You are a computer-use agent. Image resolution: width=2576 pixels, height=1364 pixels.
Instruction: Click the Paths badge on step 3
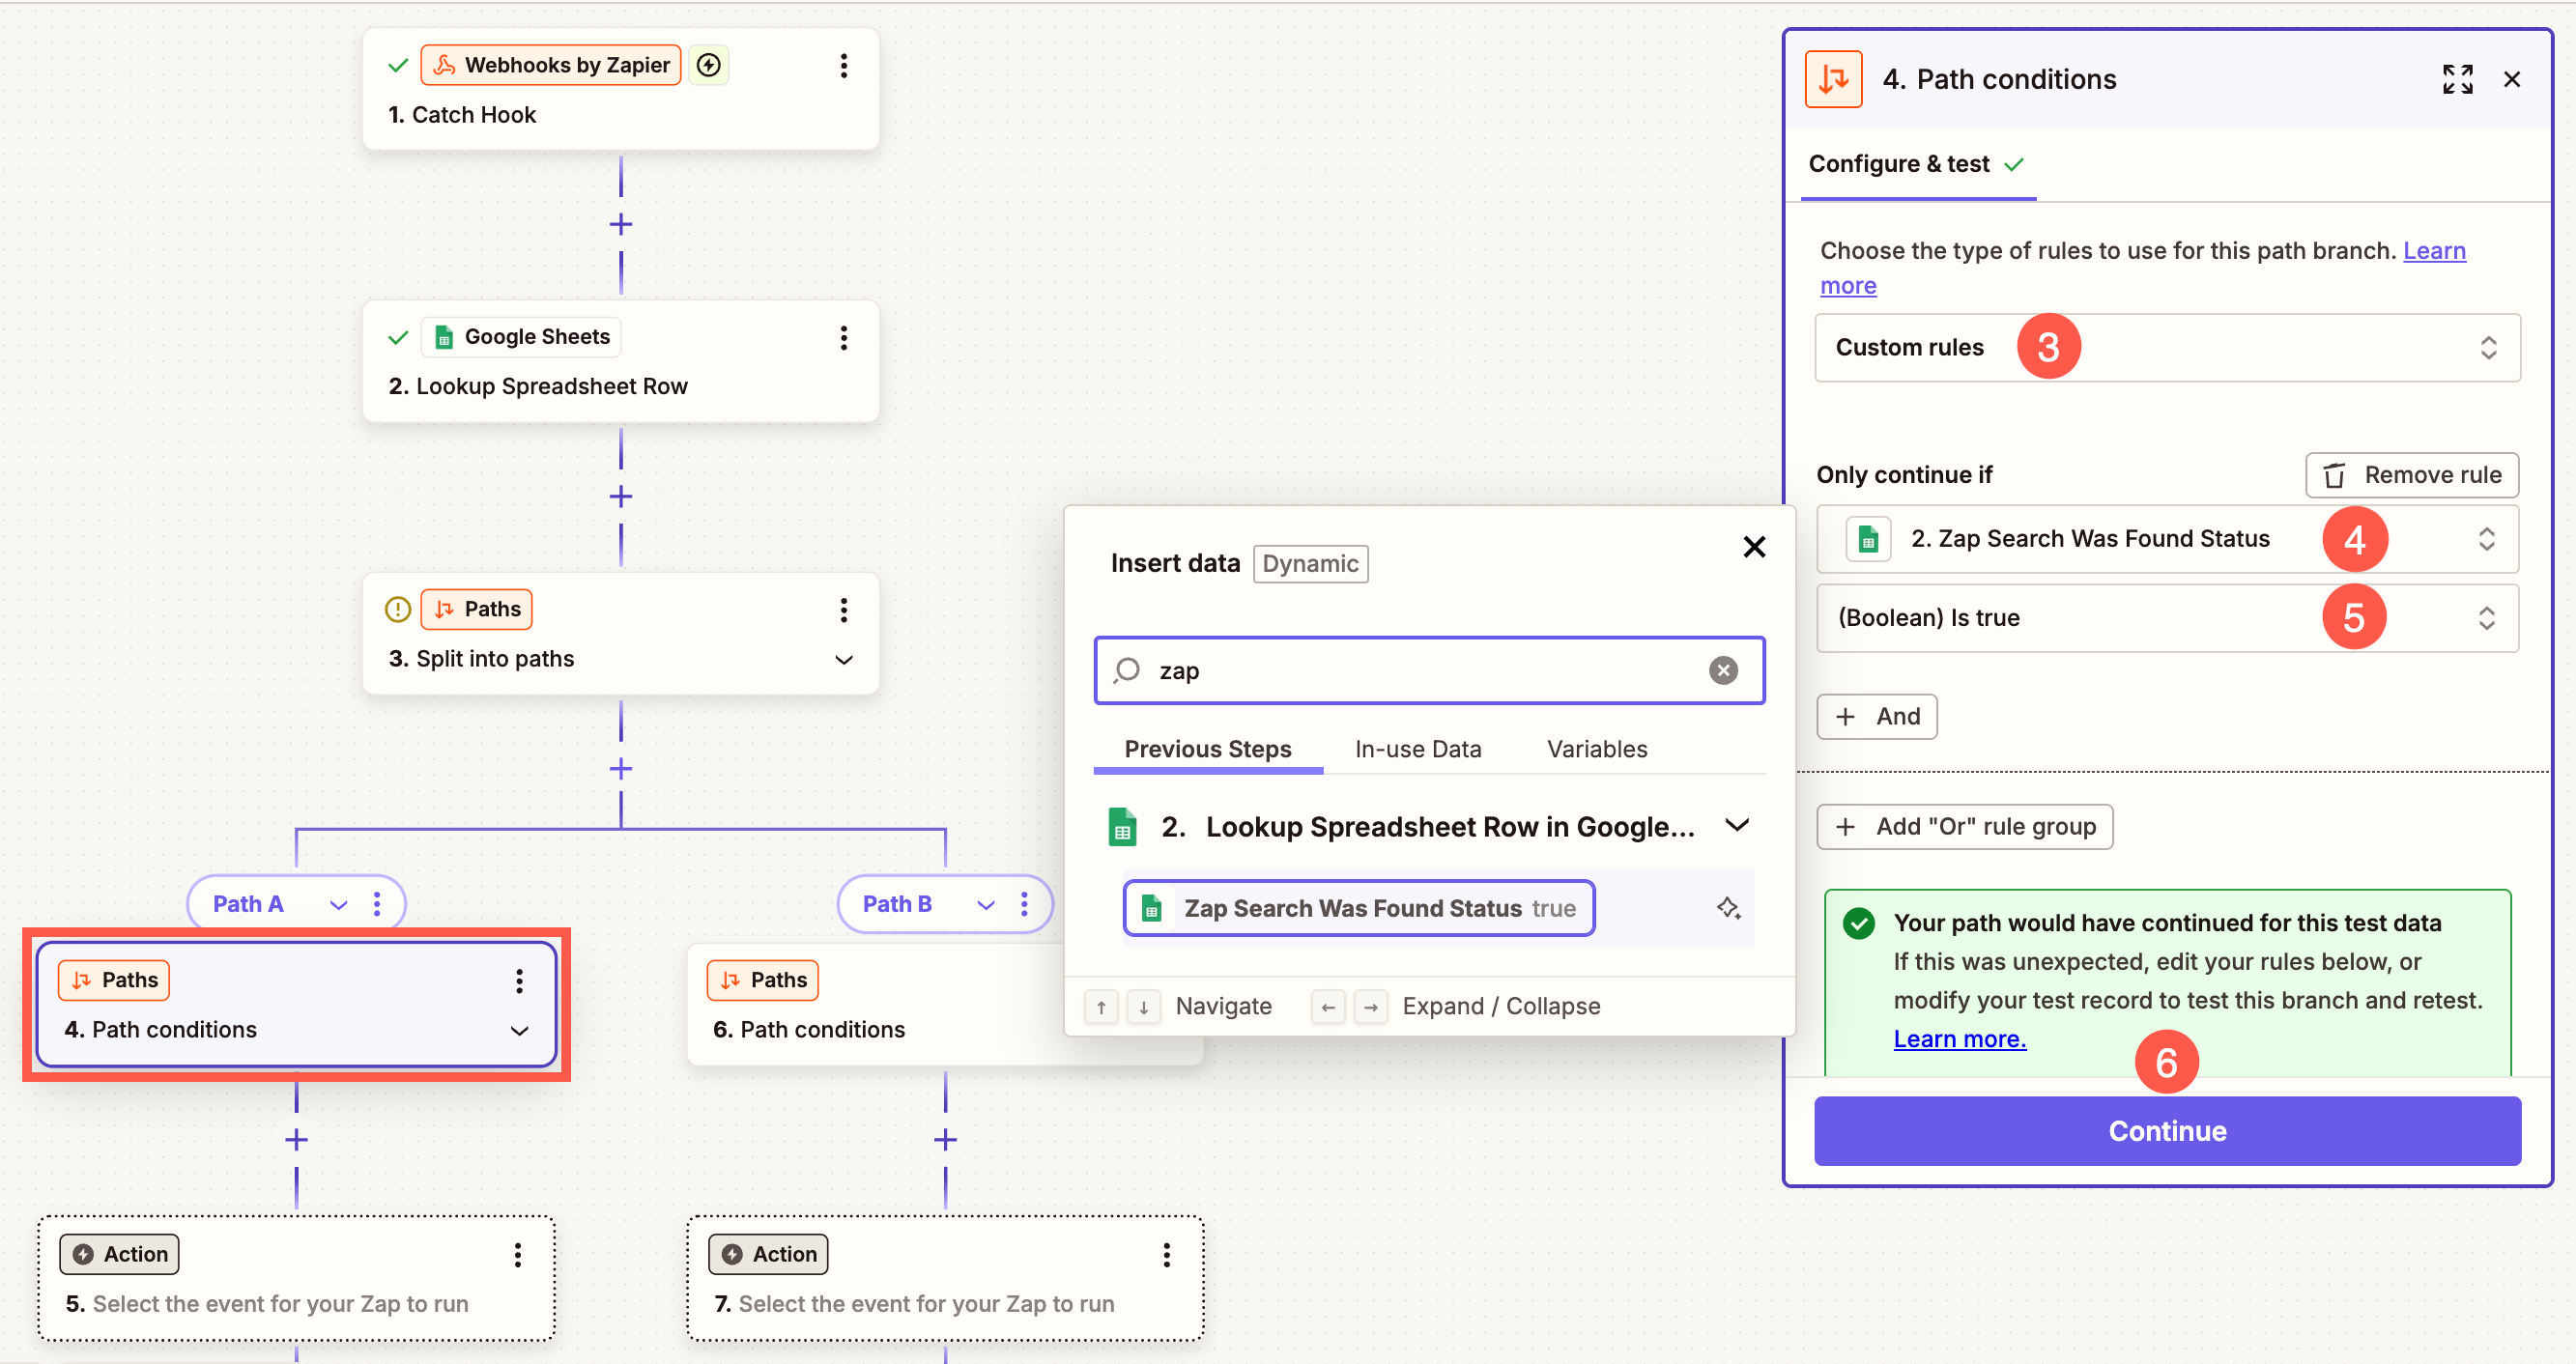(x=476, y=609)
